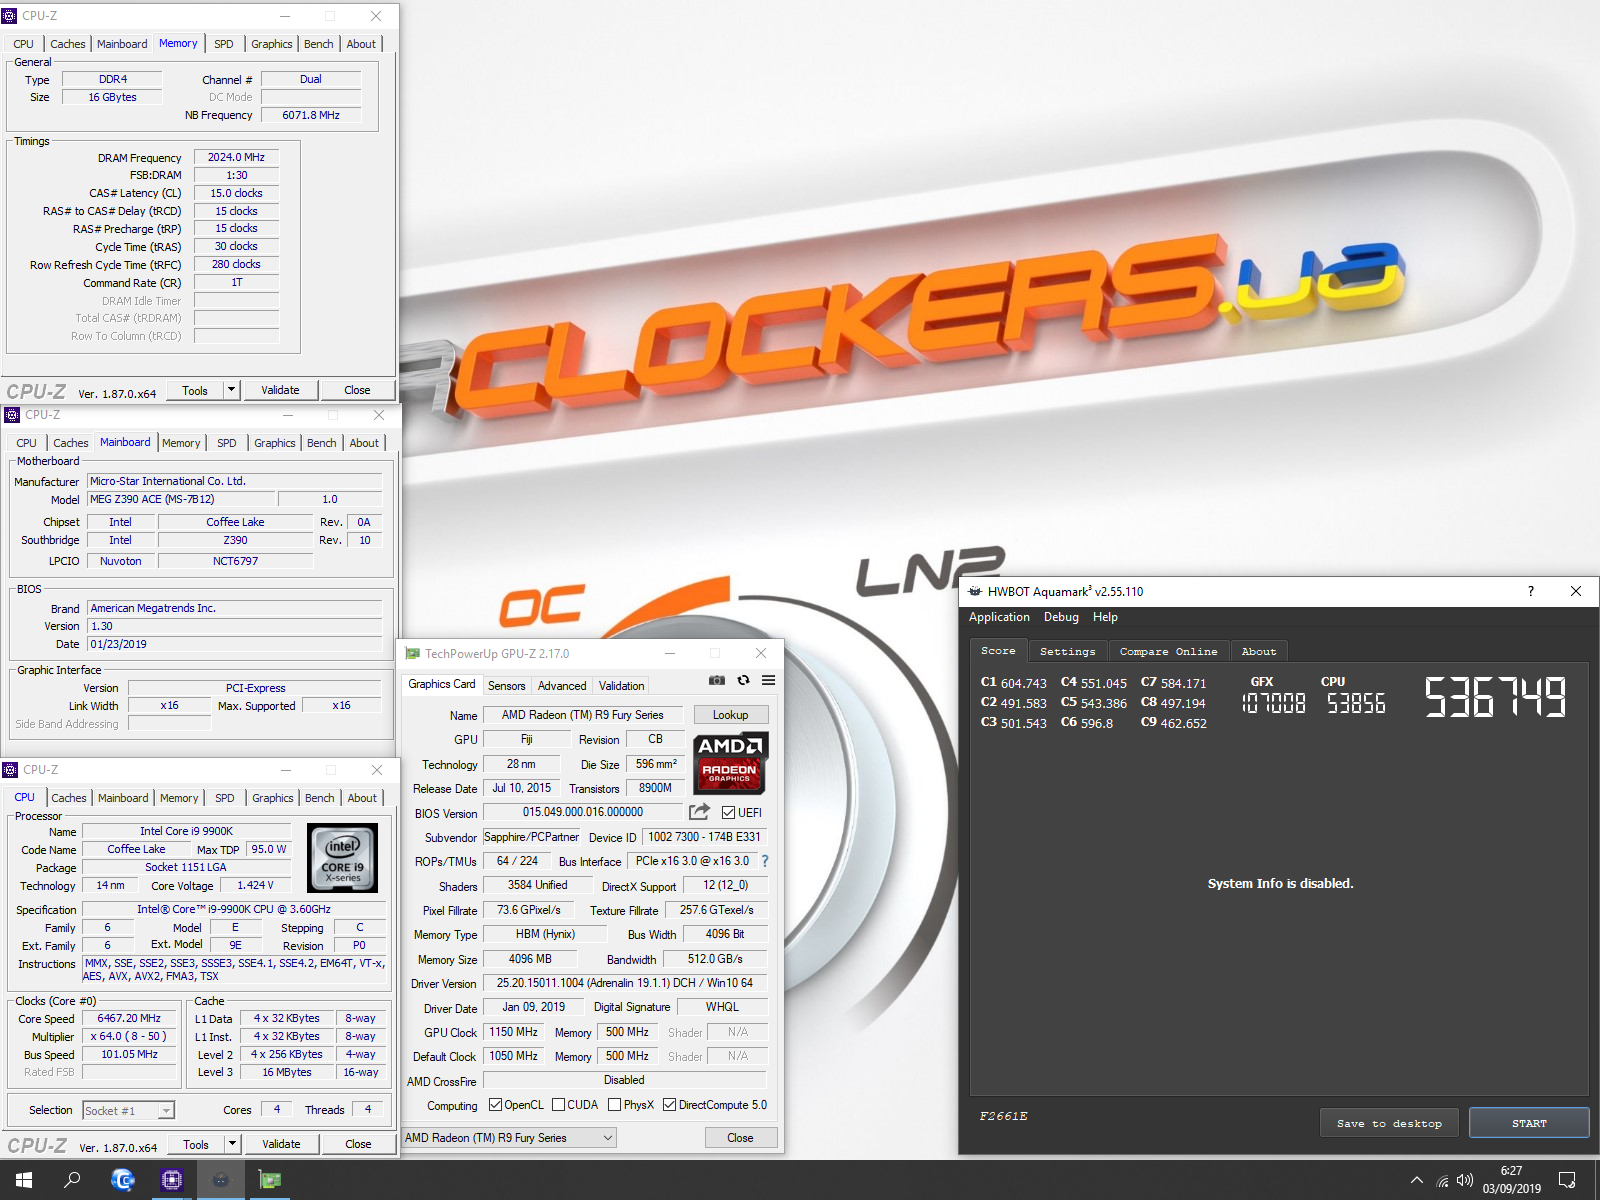Open Compare Online tab in Aquamark

point(1168,652)
